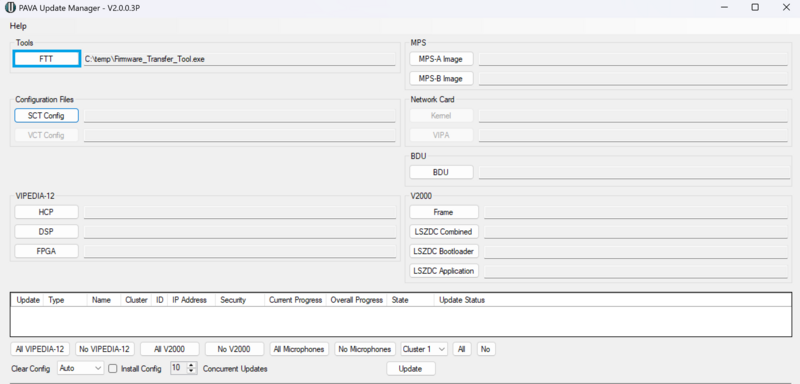Sort by the Update Status column header
Image resolution: width=800 pixels, height=384 pixels.
pos(462,300)
